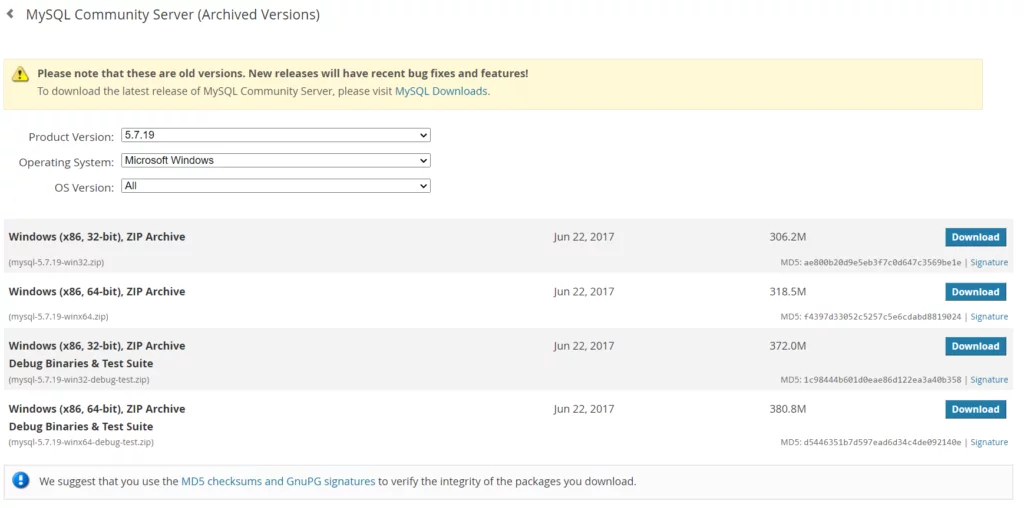Go back using the arrow beside MySQL Community Server
This screenshot has height=507, width=1024.
coord(10,14)
